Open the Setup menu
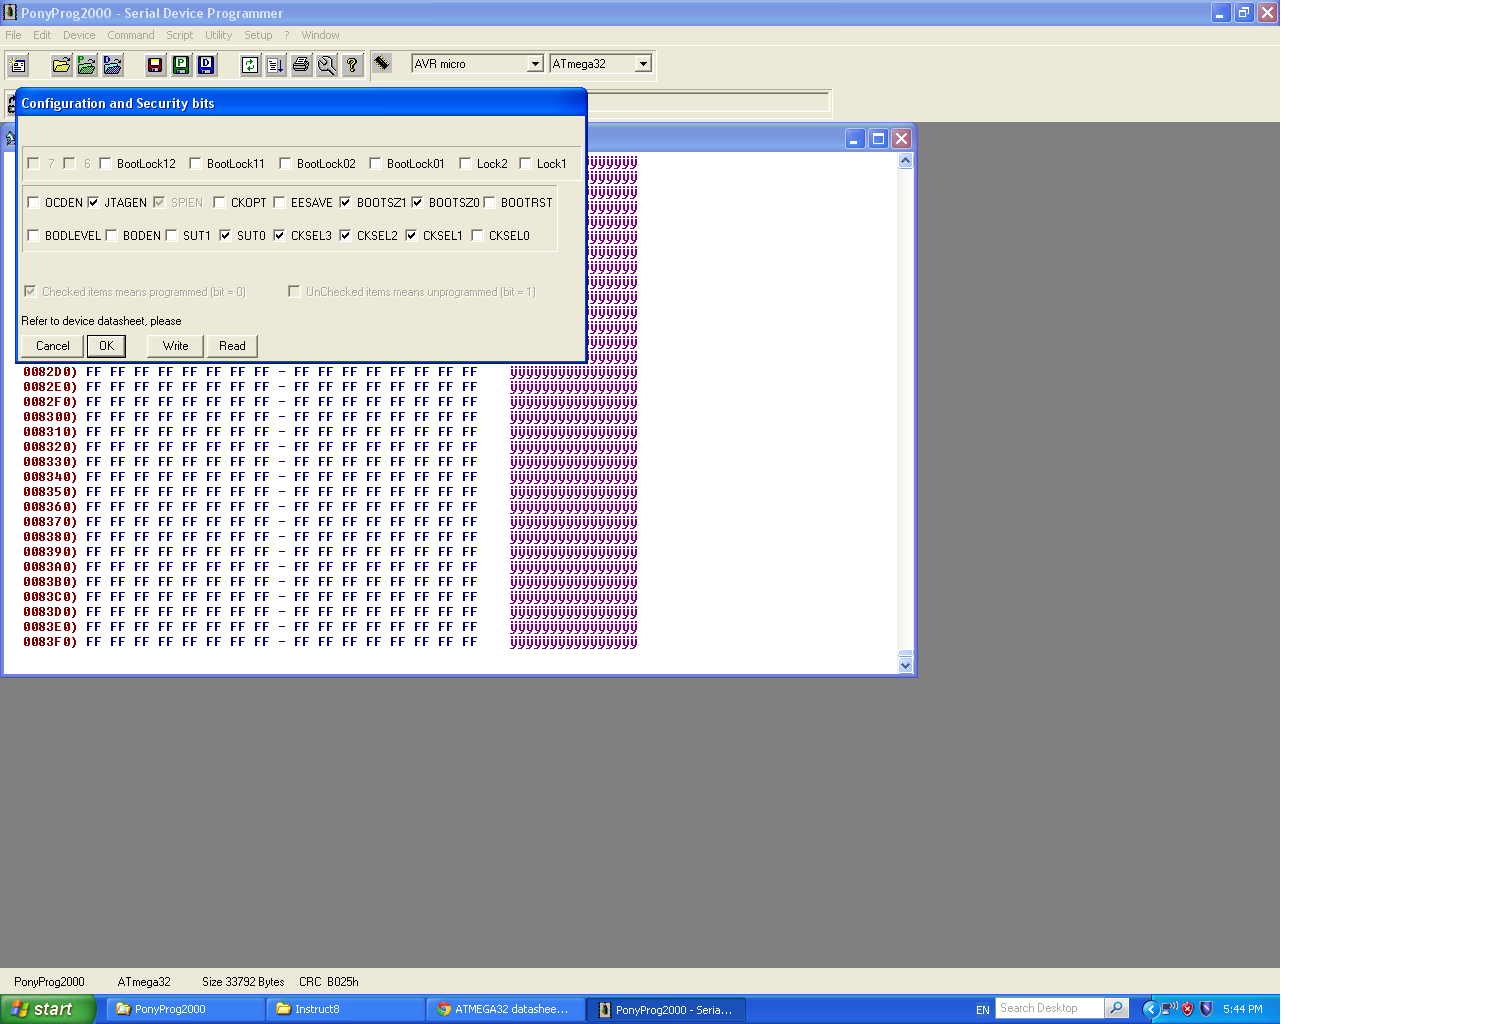Image resolution: width=1485 pixels, height=1024 pixels. pos(258,35)
